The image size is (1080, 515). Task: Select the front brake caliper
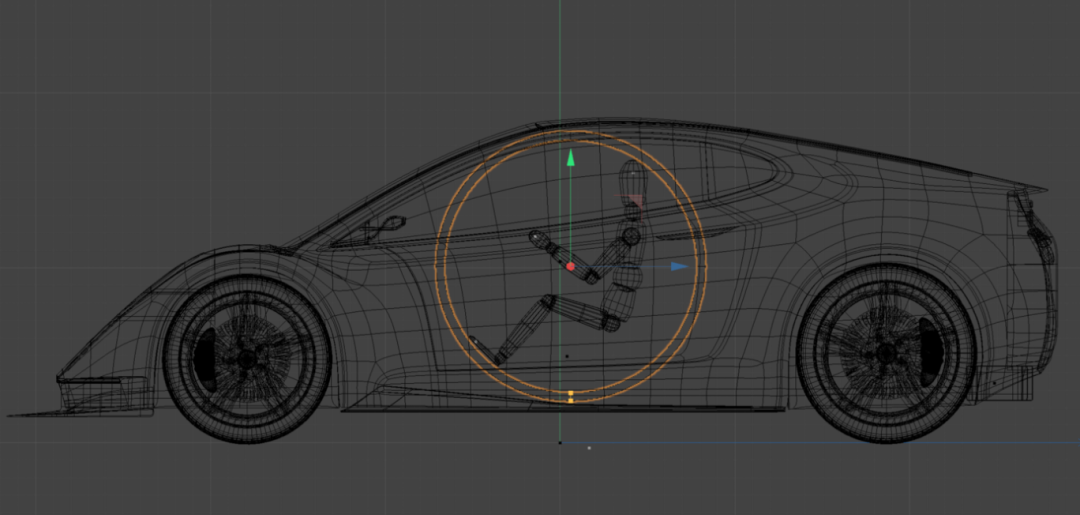click(205, 356)
